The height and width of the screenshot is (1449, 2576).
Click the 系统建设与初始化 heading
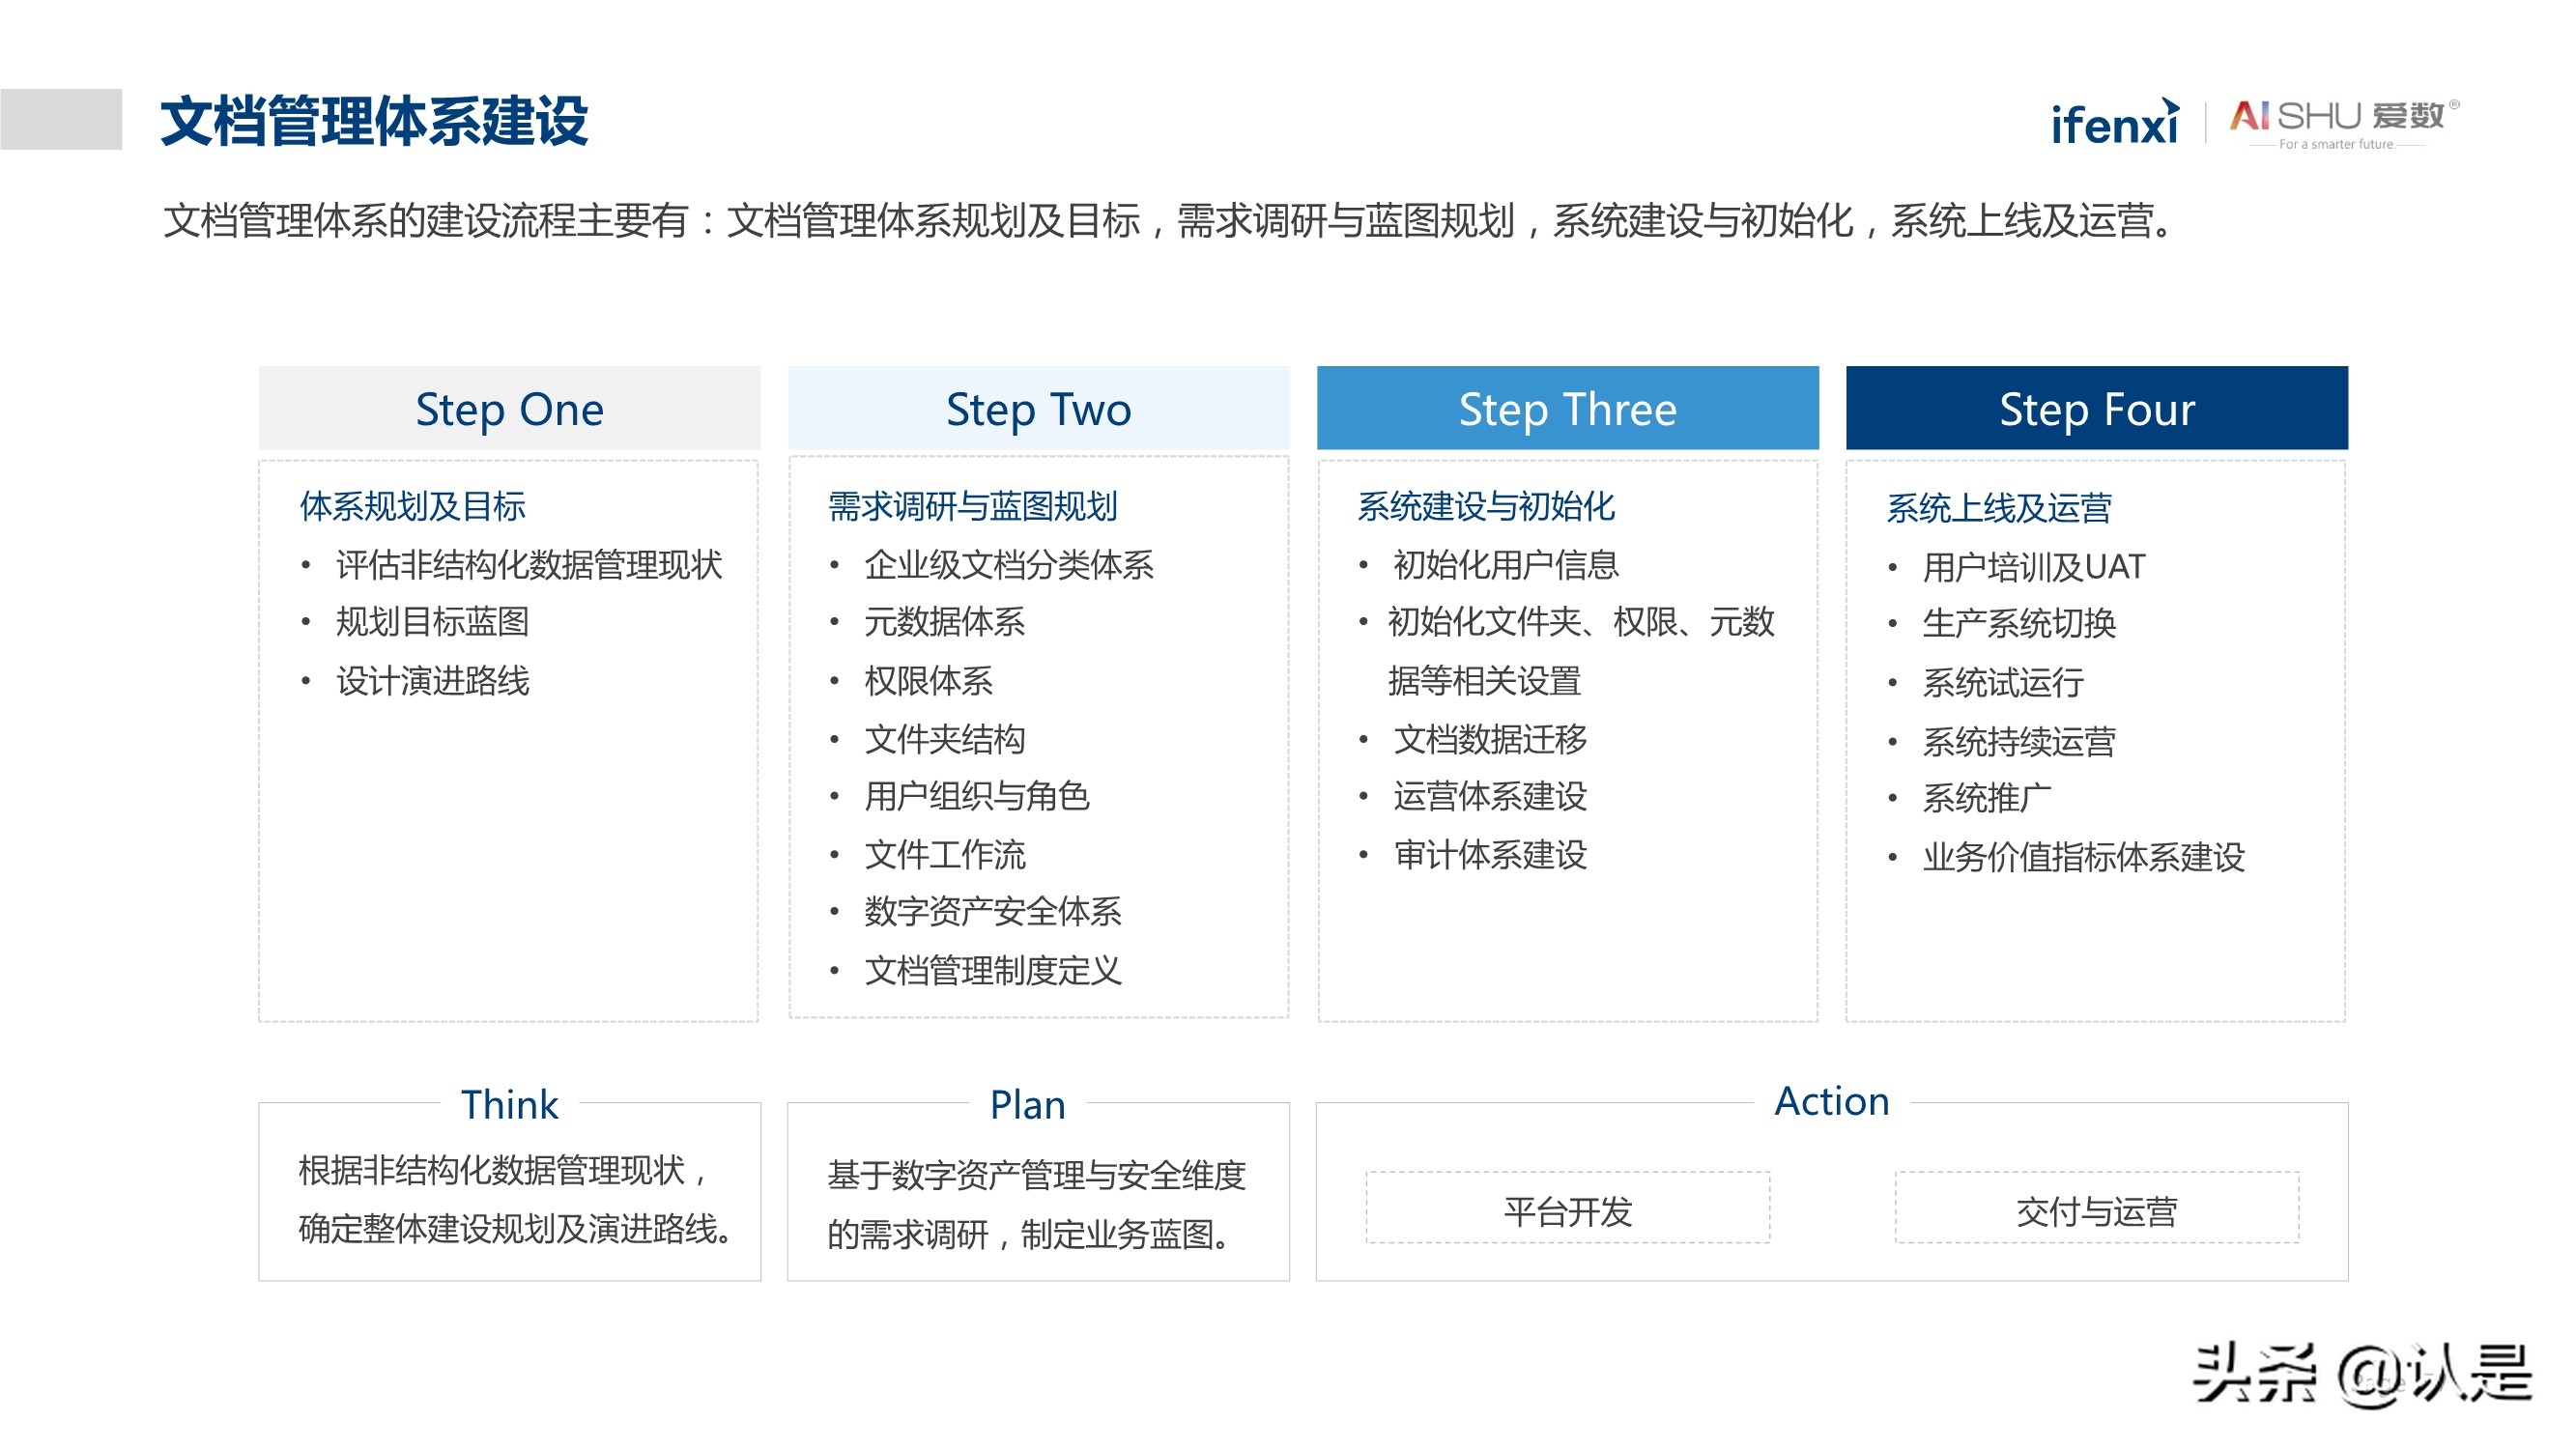[1485, 506]
